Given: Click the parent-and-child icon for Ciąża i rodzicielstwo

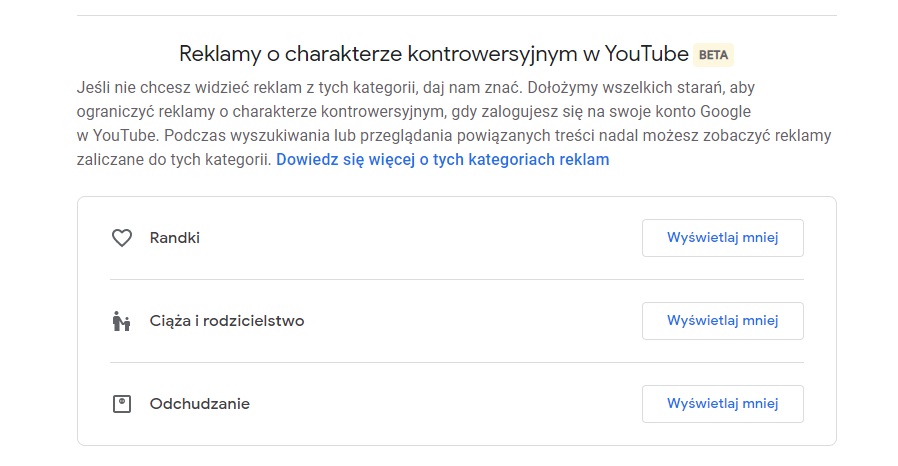Looking at the screenshot, I should pos(122,321).
